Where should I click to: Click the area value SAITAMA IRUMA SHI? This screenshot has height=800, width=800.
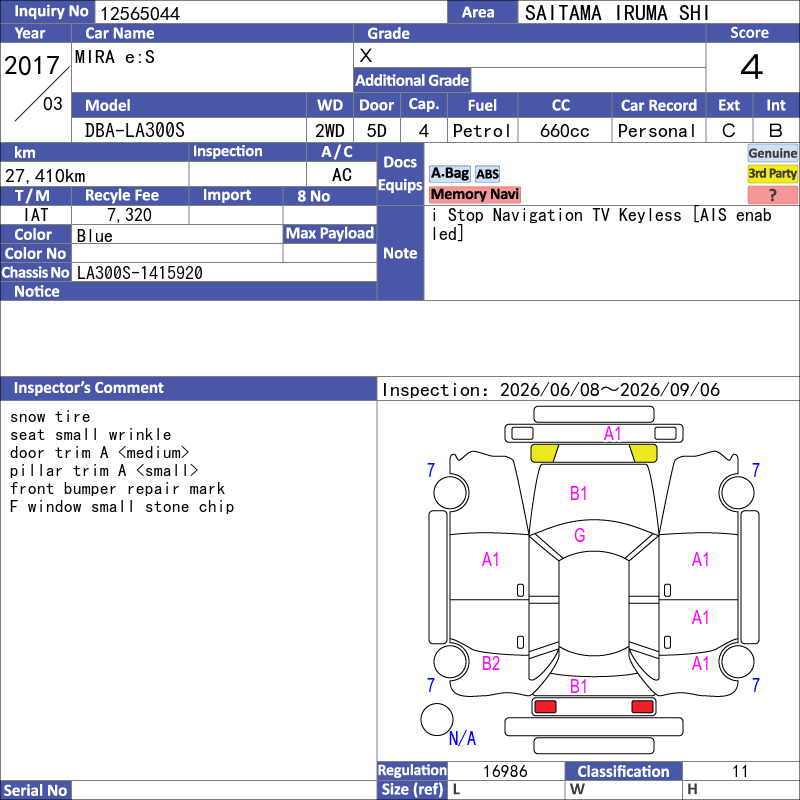pos(617,13)
